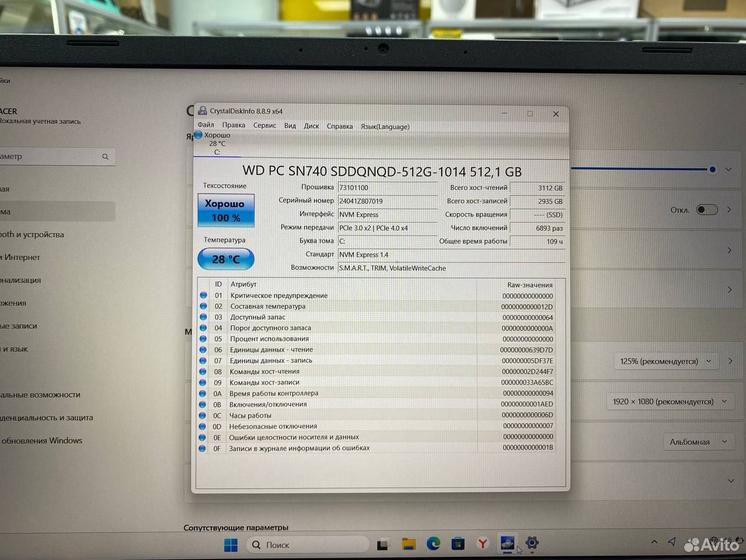746x560 pixels.
Task: Click the Возможности S.M.A.R.T., TRIM field
Action: [451, 268]
